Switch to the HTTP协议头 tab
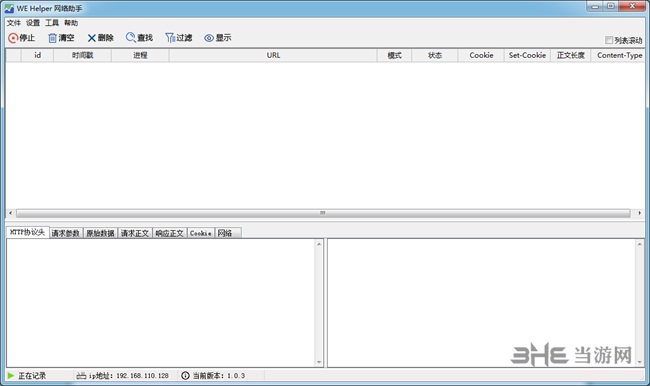 click(27, 232)
